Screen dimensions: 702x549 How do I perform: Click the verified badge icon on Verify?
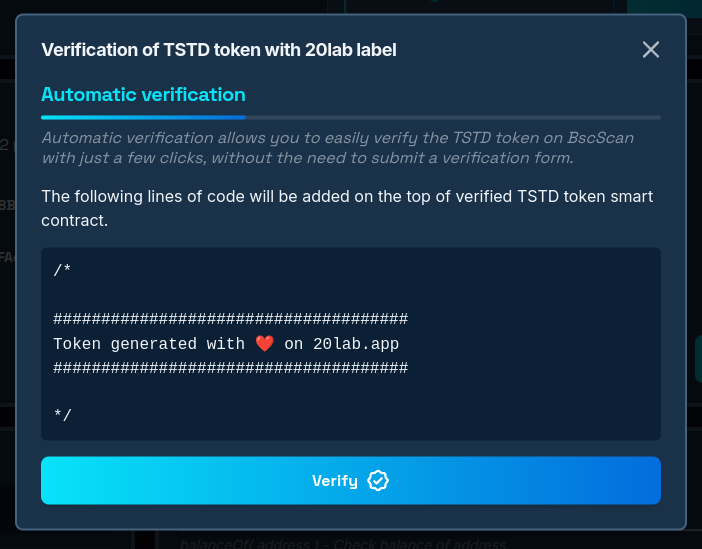[x=378, y=481]
